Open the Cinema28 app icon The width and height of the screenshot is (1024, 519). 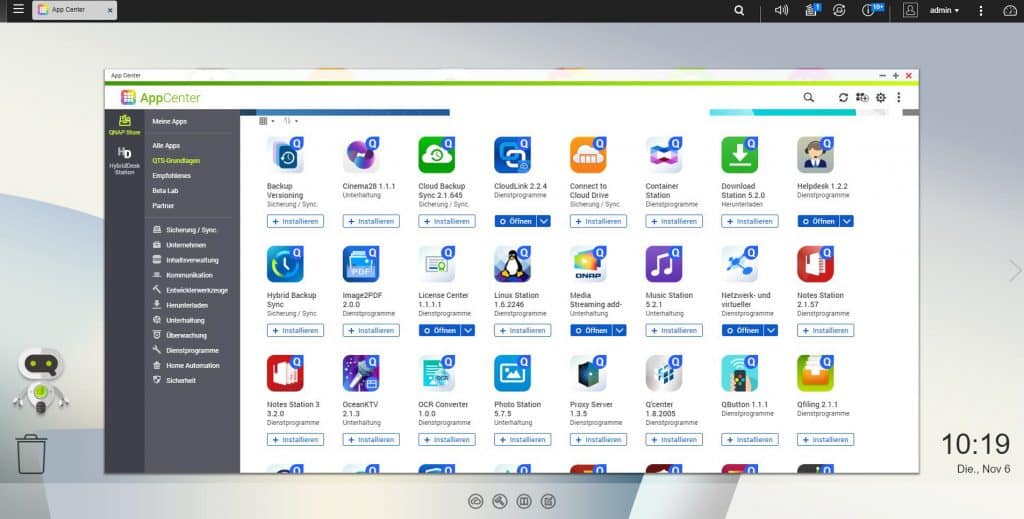tap(361, 155)
